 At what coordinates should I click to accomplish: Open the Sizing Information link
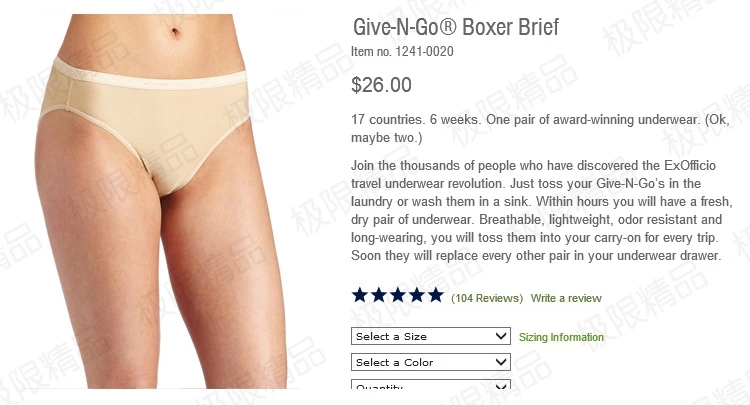tap(561, 337)
